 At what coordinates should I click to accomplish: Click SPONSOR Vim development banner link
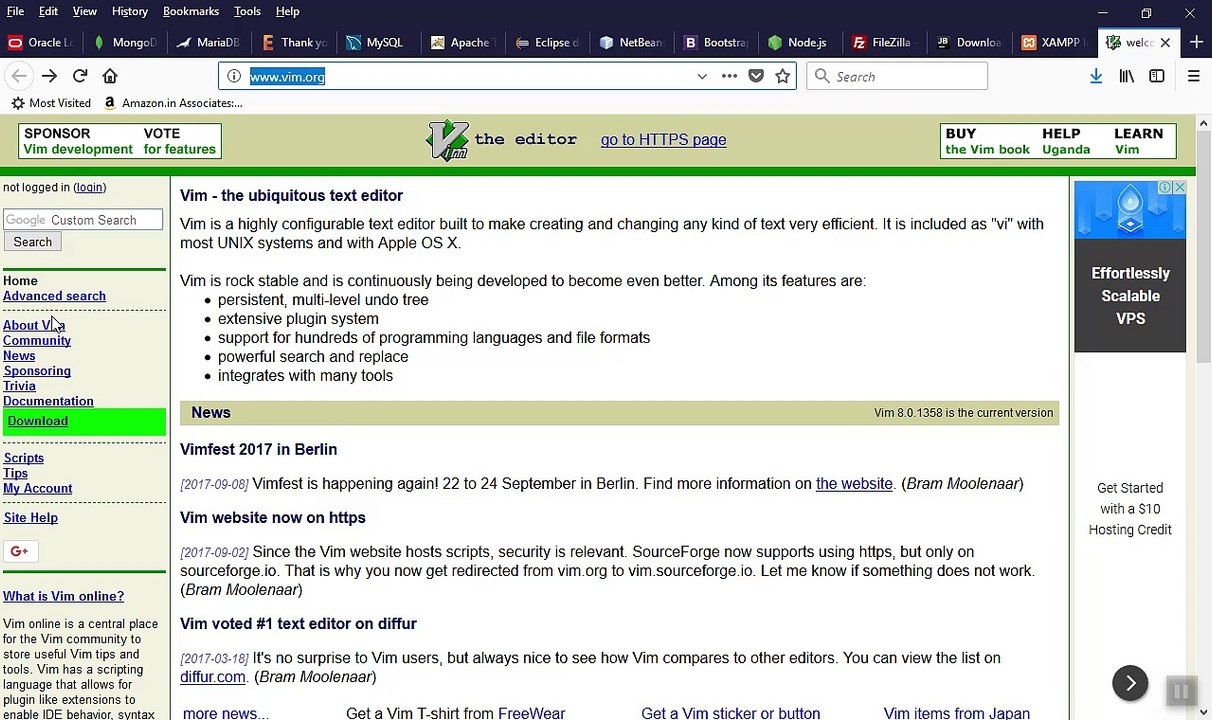click(78, 141)
